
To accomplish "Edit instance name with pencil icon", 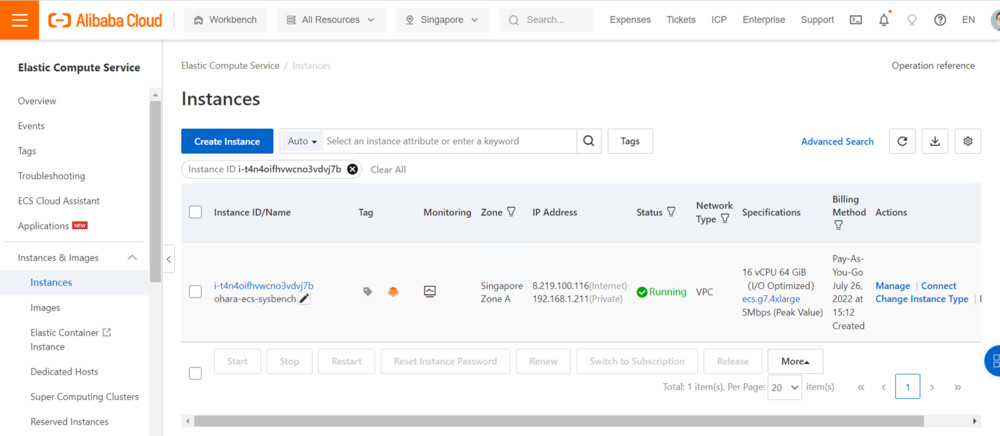I will pyautogui.click(x=304, y=299).
